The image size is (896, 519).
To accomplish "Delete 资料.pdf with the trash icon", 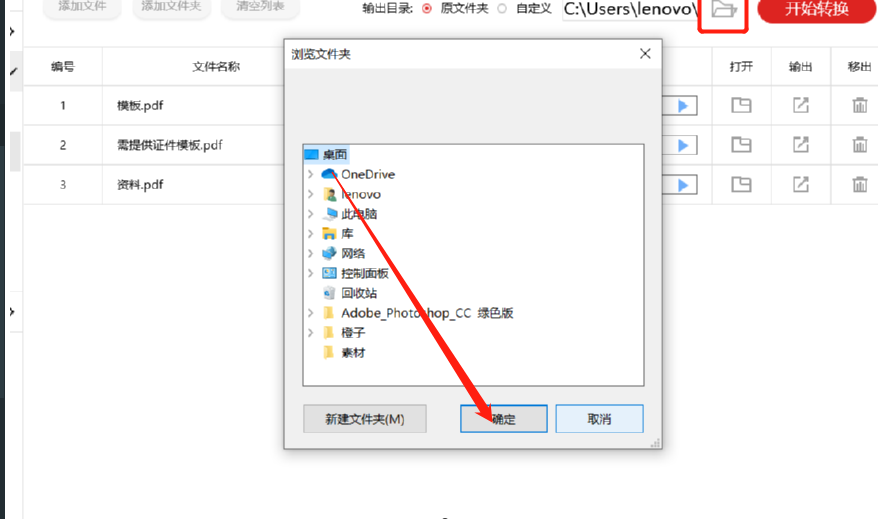I will [859, 184].
